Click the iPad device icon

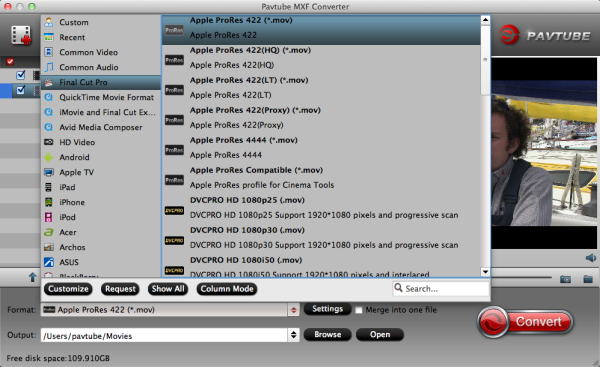pyautogui.click(x=49, y=187)
